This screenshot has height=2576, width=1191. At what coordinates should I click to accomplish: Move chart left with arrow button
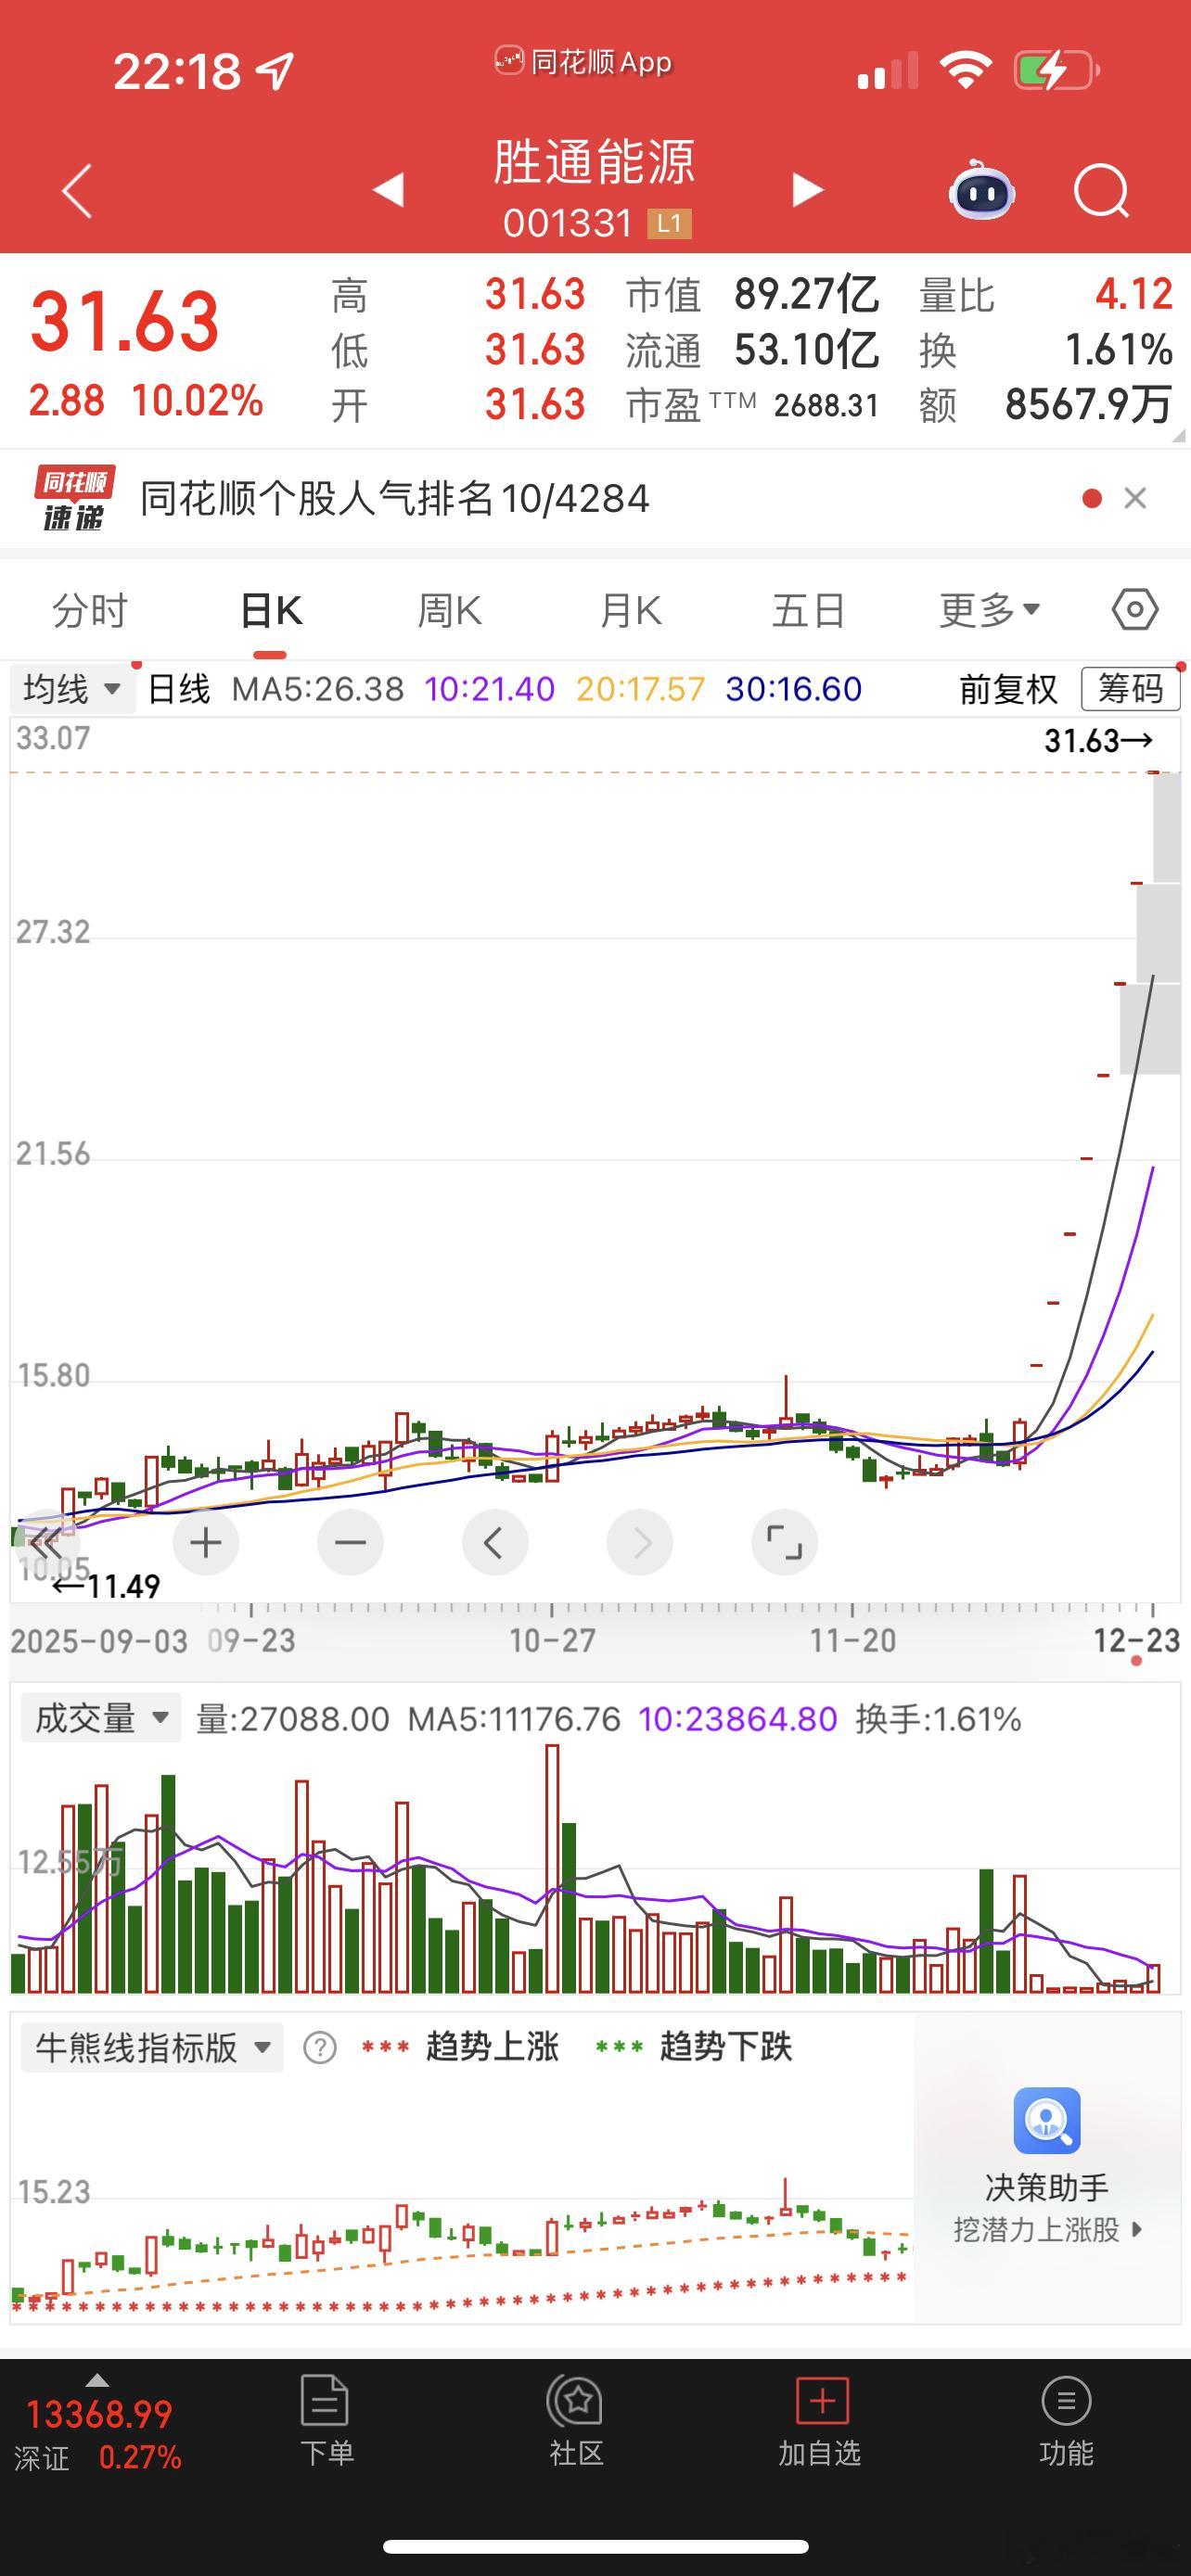(x=495, y=1543)
